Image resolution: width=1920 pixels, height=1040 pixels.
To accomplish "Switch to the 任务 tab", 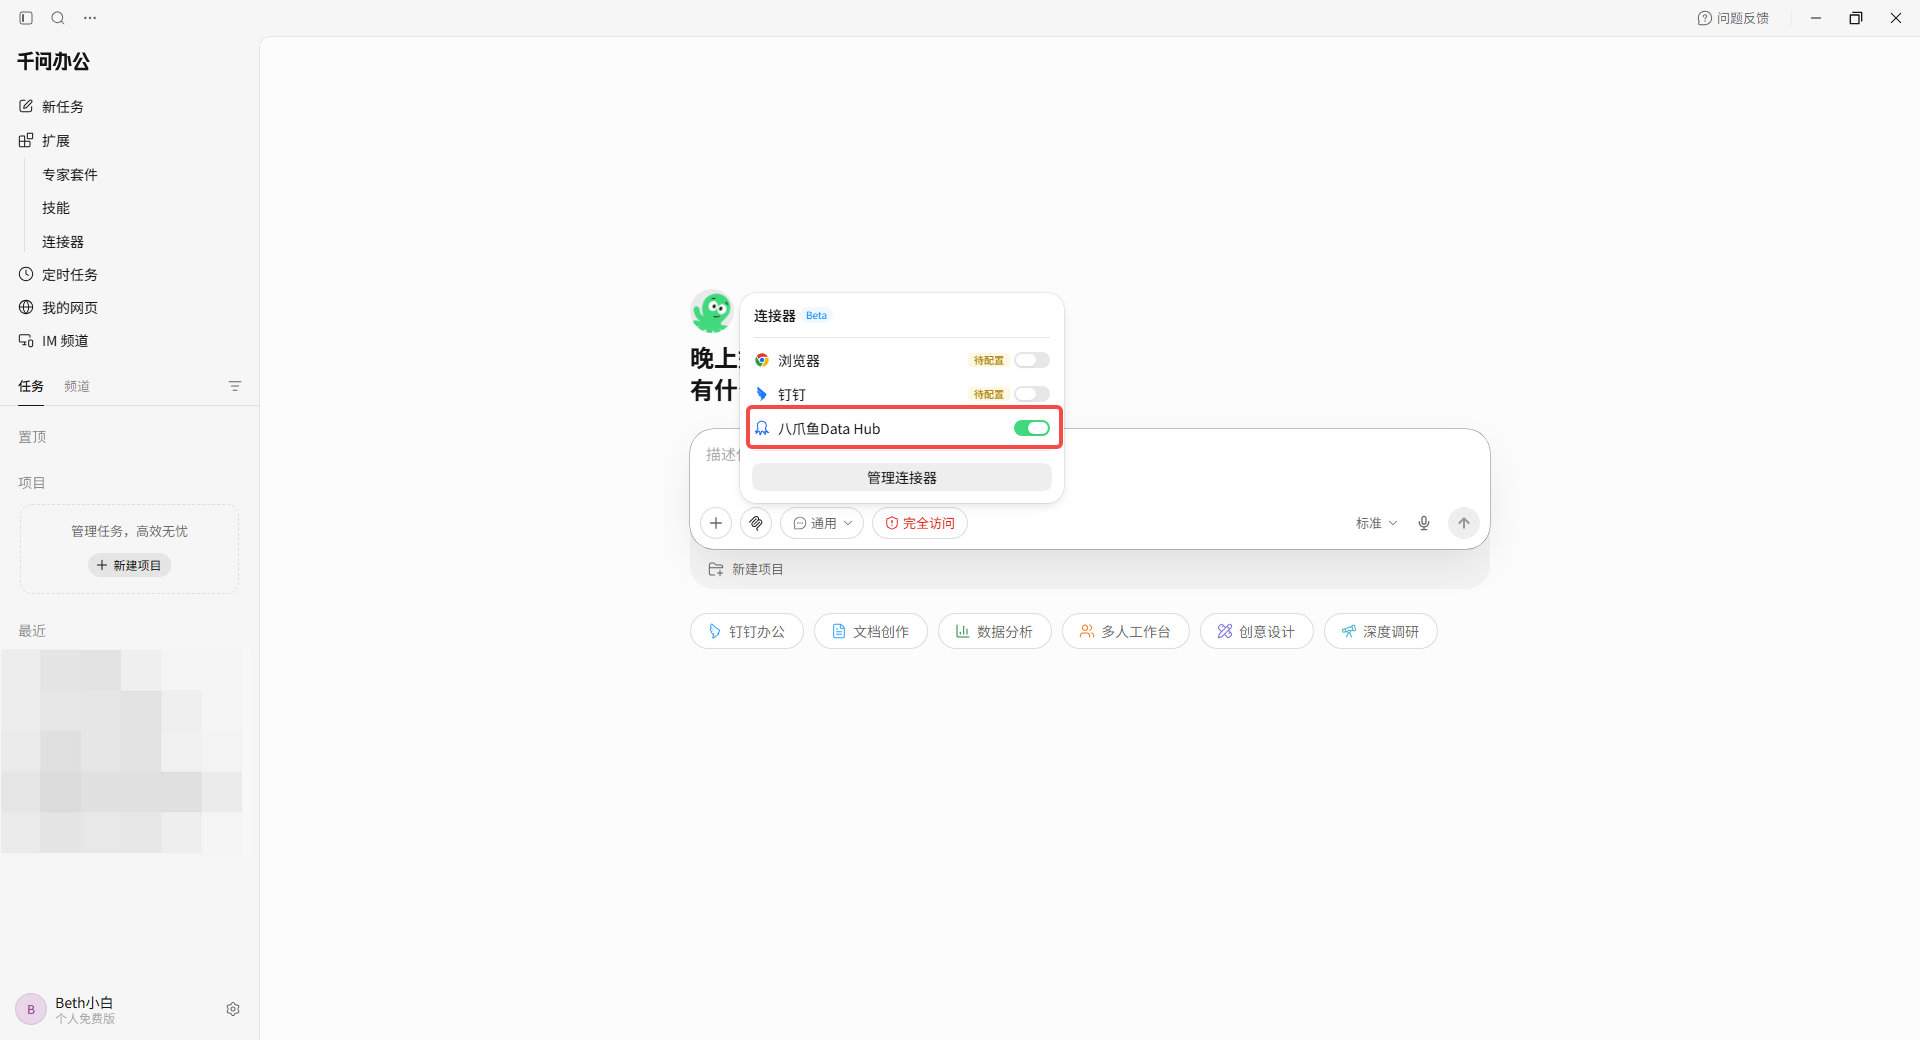I will [31, 386].
